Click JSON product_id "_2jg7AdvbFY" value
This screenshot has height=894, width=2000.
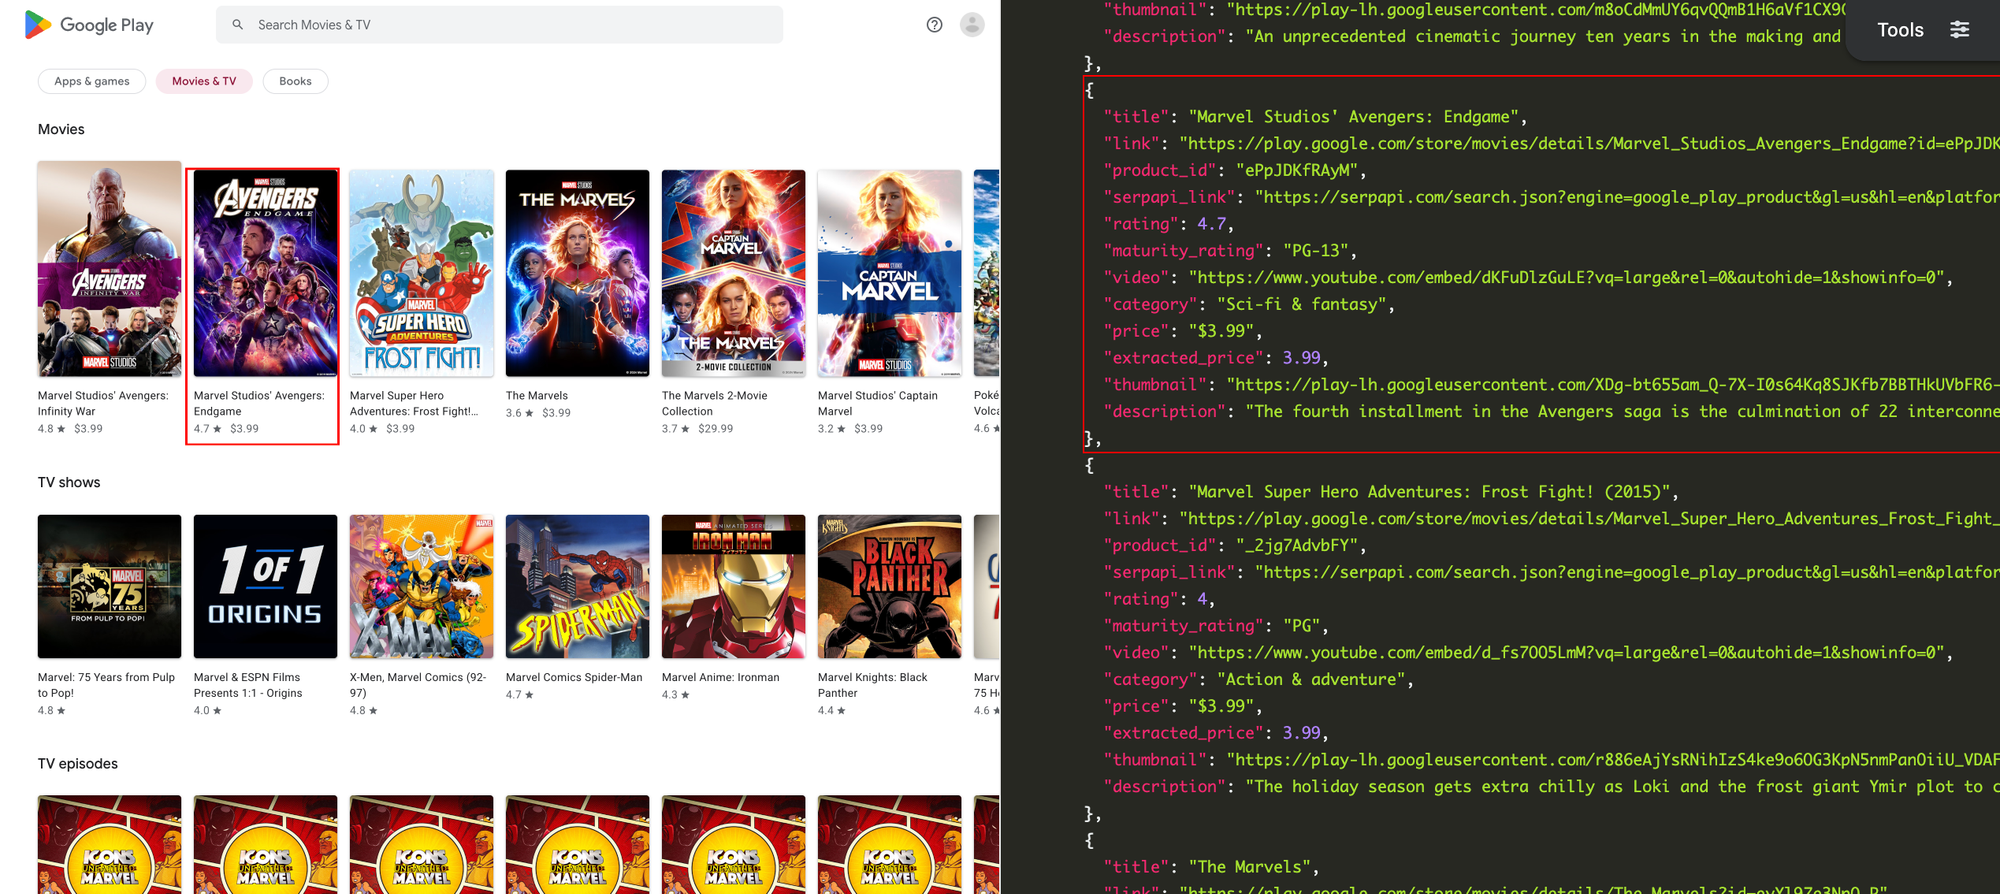pyautogui.click(x=1297, y=546)
